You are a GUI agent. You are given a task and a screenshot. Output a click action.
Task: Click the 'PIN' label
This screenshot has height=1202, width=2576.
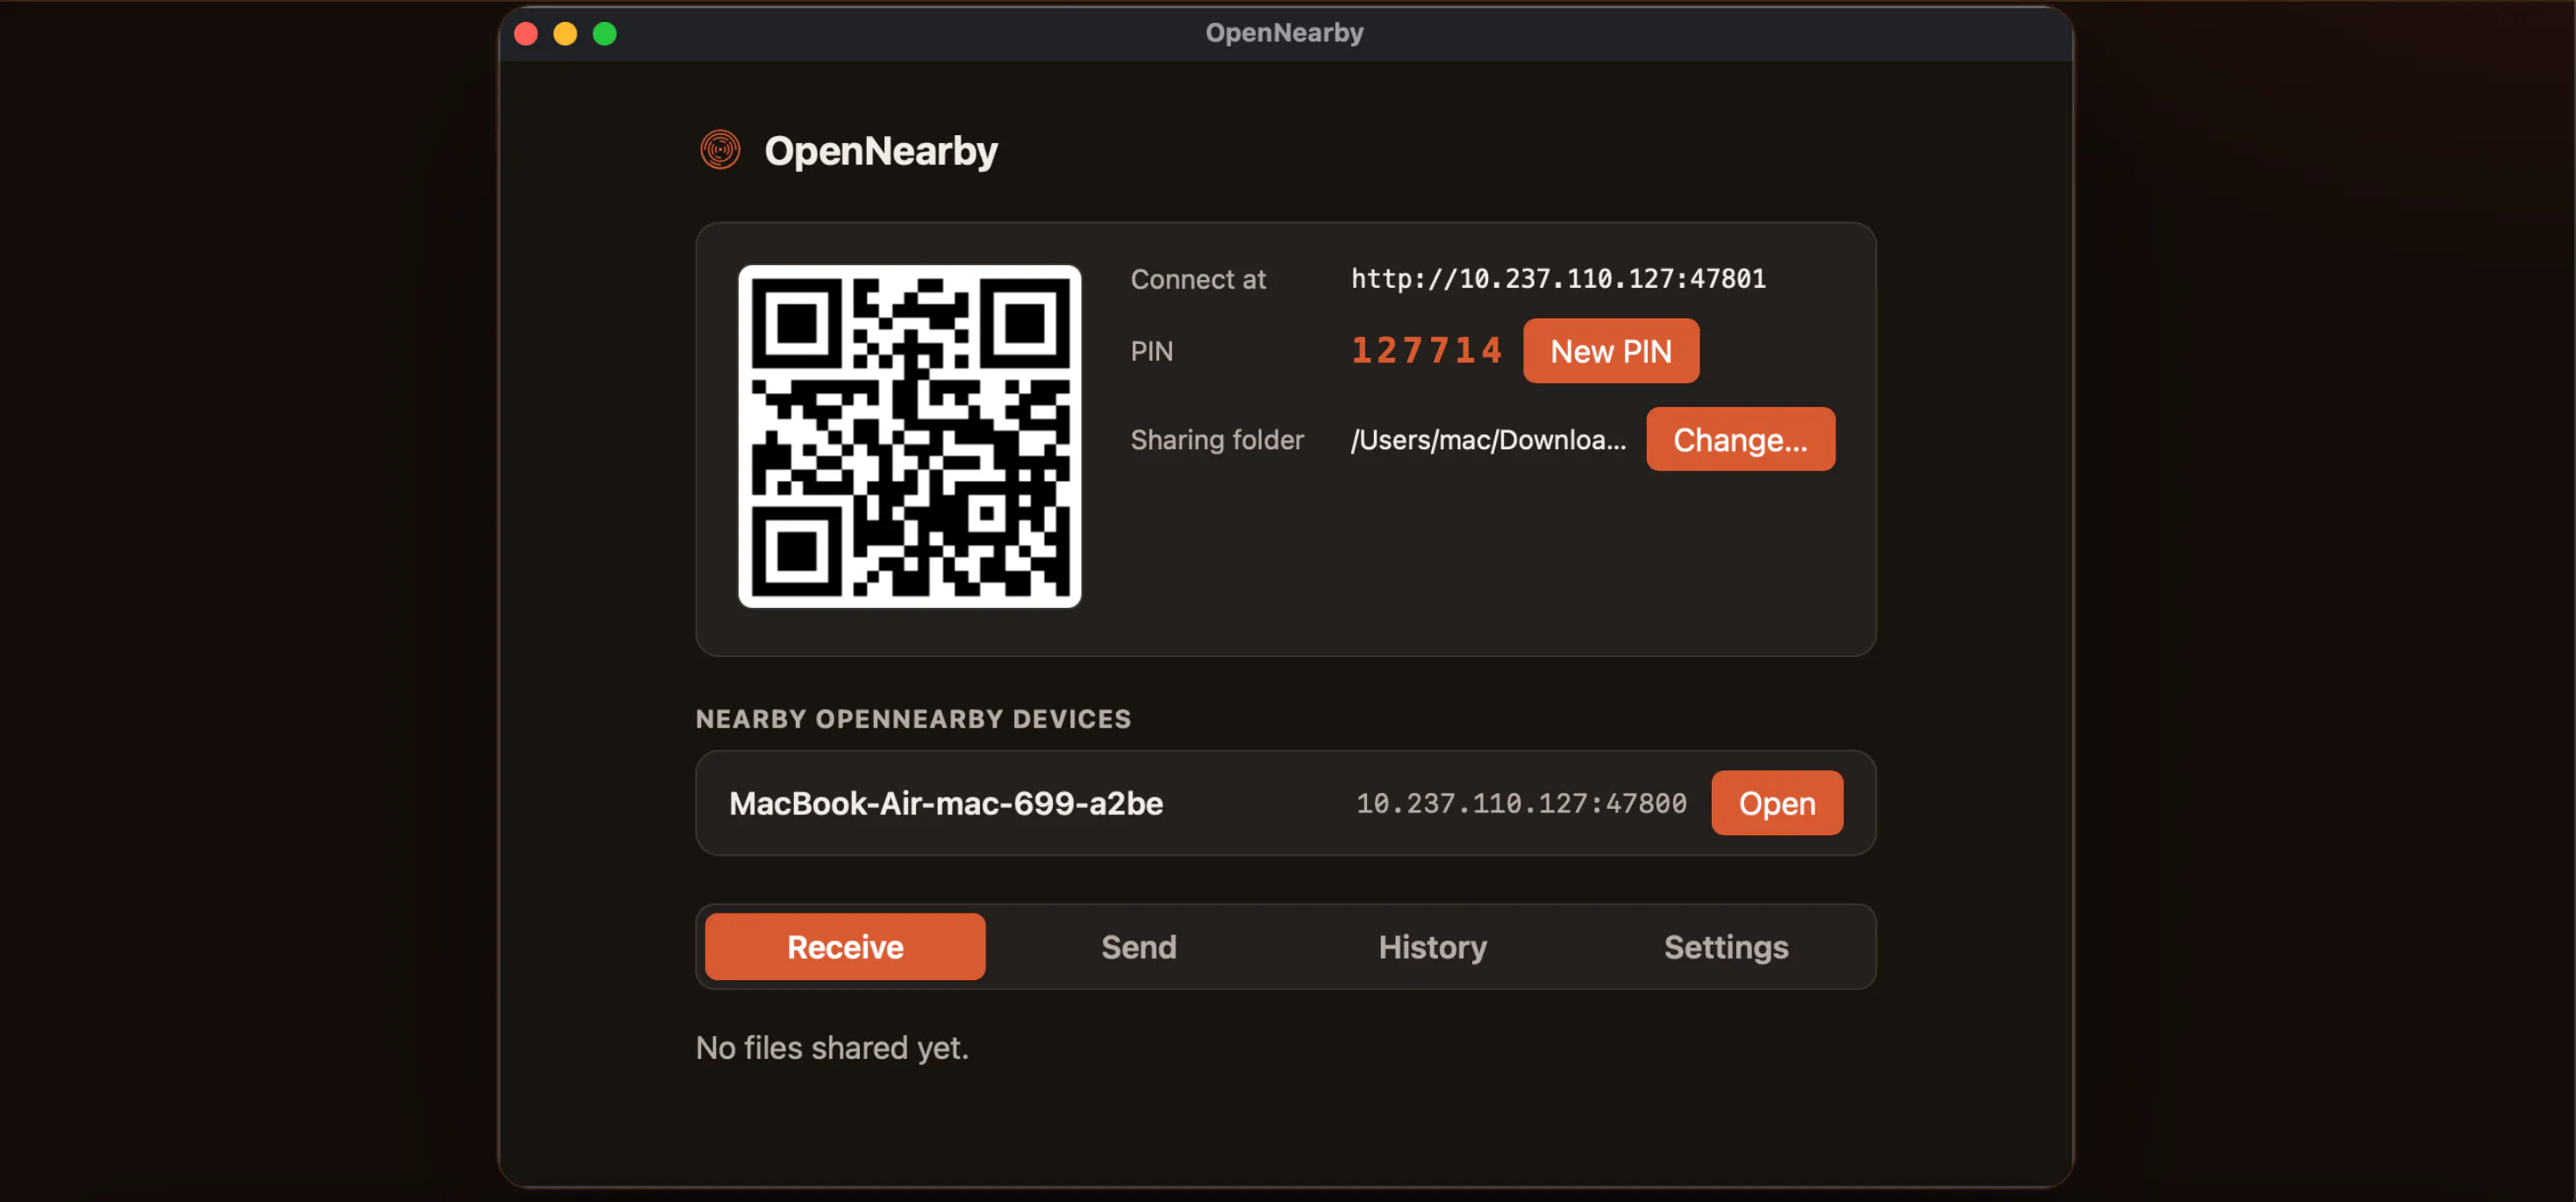(x=1152, y=351)
